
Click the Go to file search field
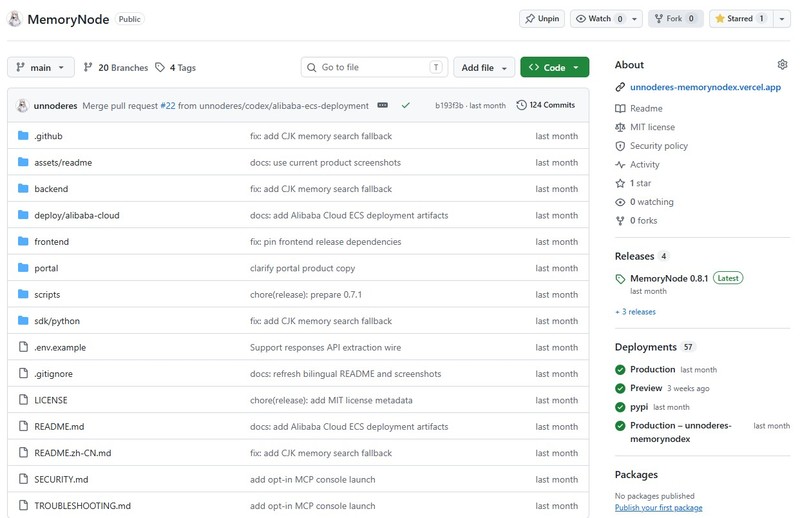374,67
